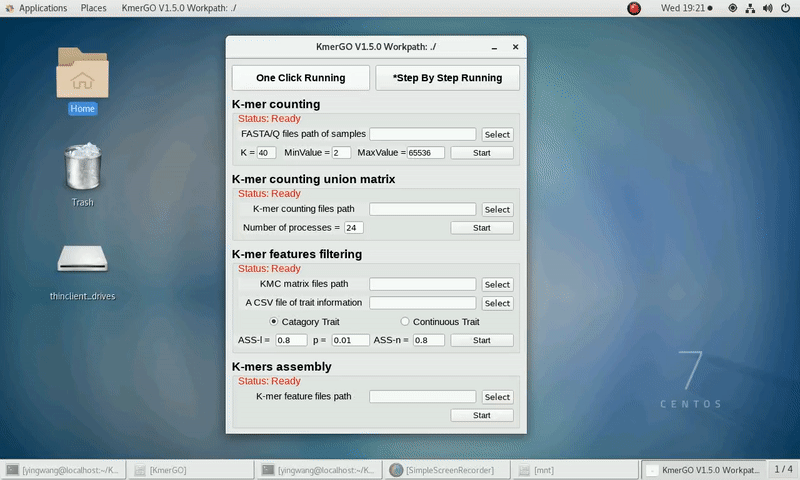
Task: Open the Places menu
Action: coord(93,8)
